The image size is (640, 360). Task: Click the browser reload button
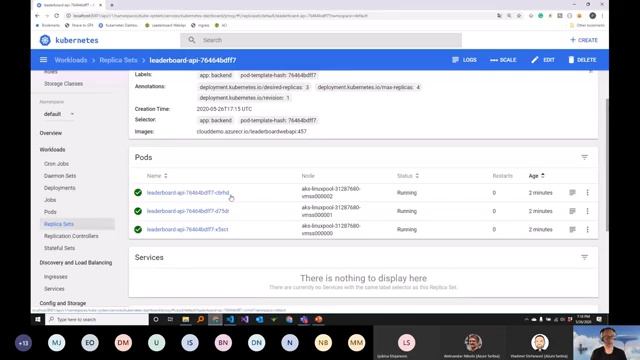[56, 16]
